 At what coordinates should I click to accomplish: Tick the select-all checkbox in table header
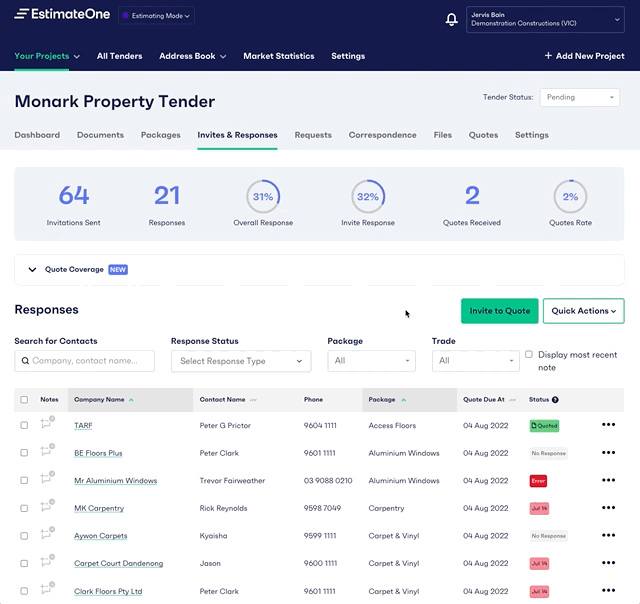coord(24,400)
